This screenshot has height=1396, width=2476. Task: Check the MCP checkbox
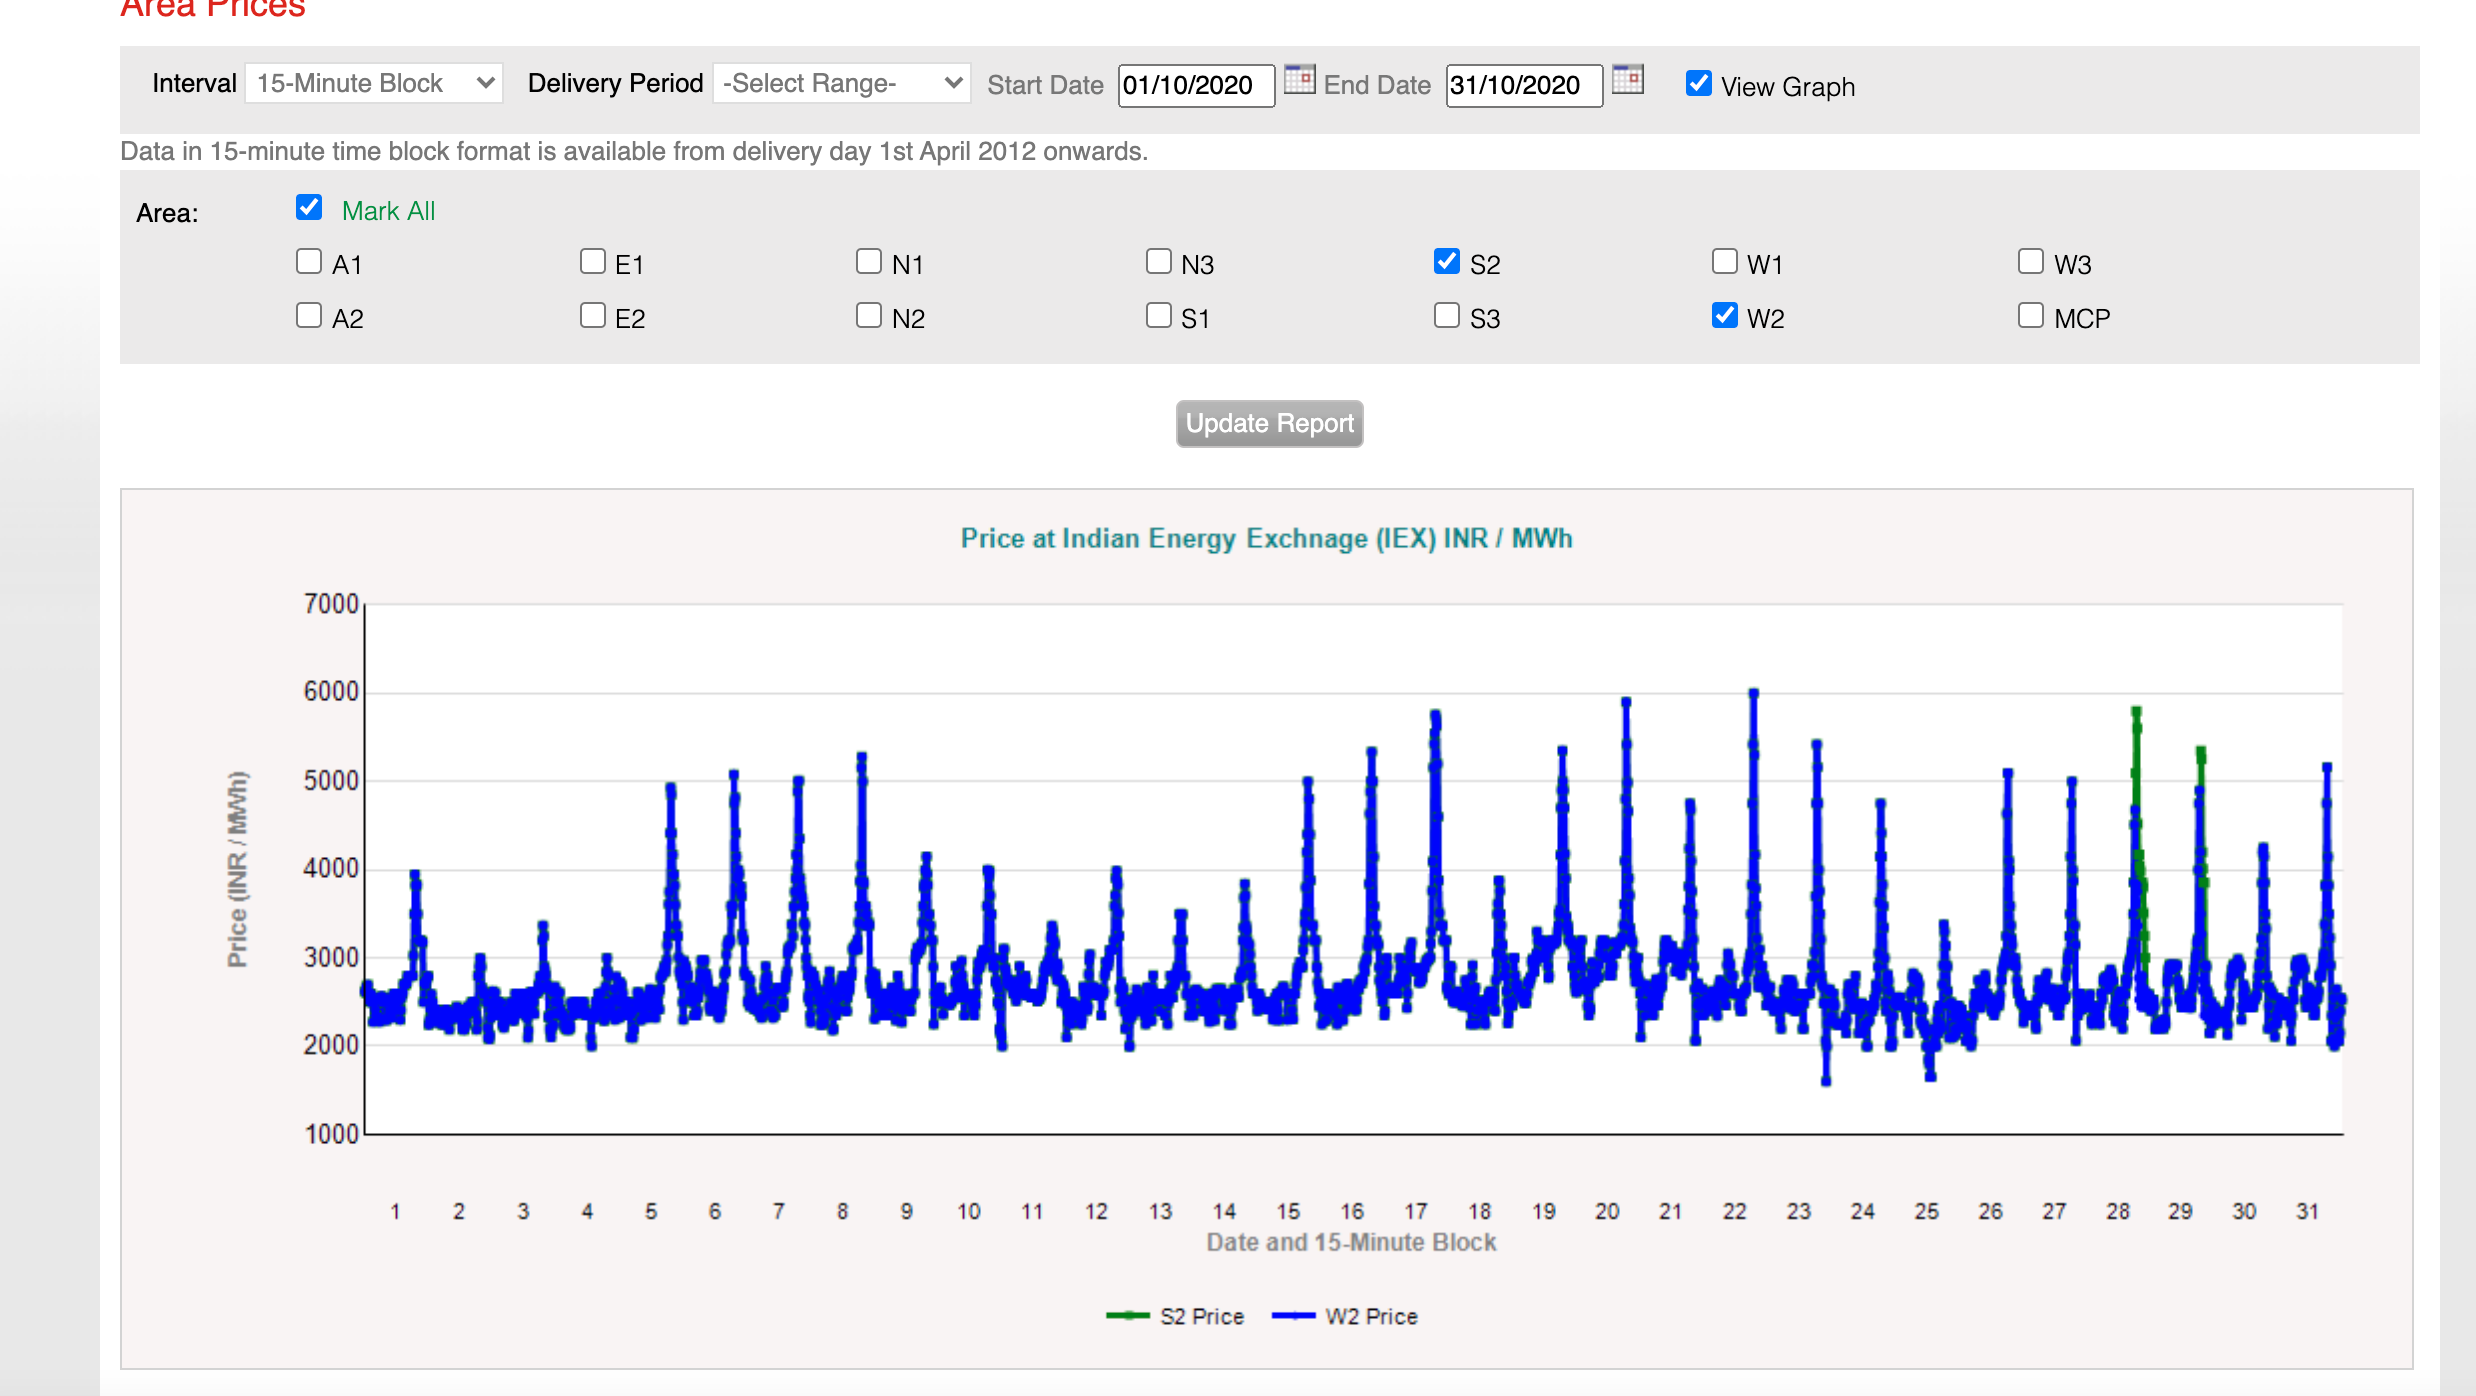click(x=2031, y=315)
